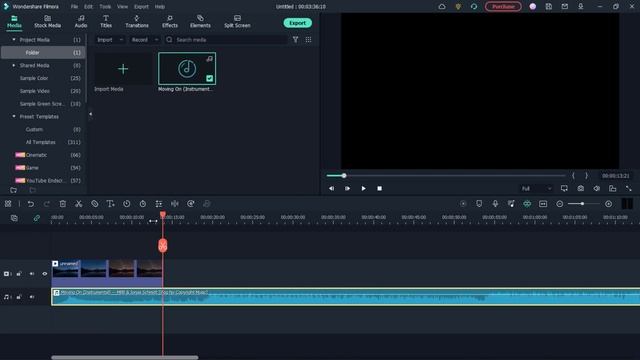Toggle the auto ripple link icon

[x=37, y=218]
